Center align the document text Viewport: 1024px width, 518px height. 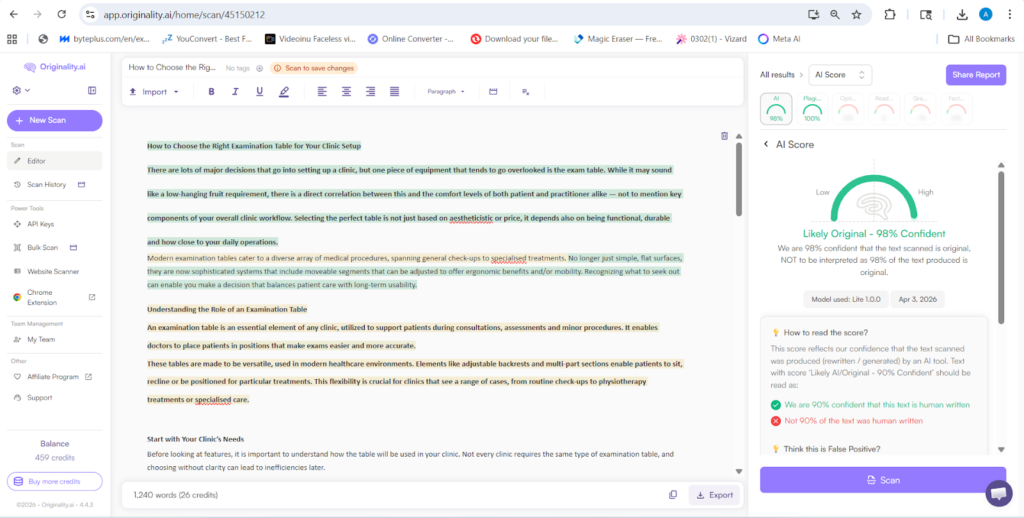click(x=346, y=92)
